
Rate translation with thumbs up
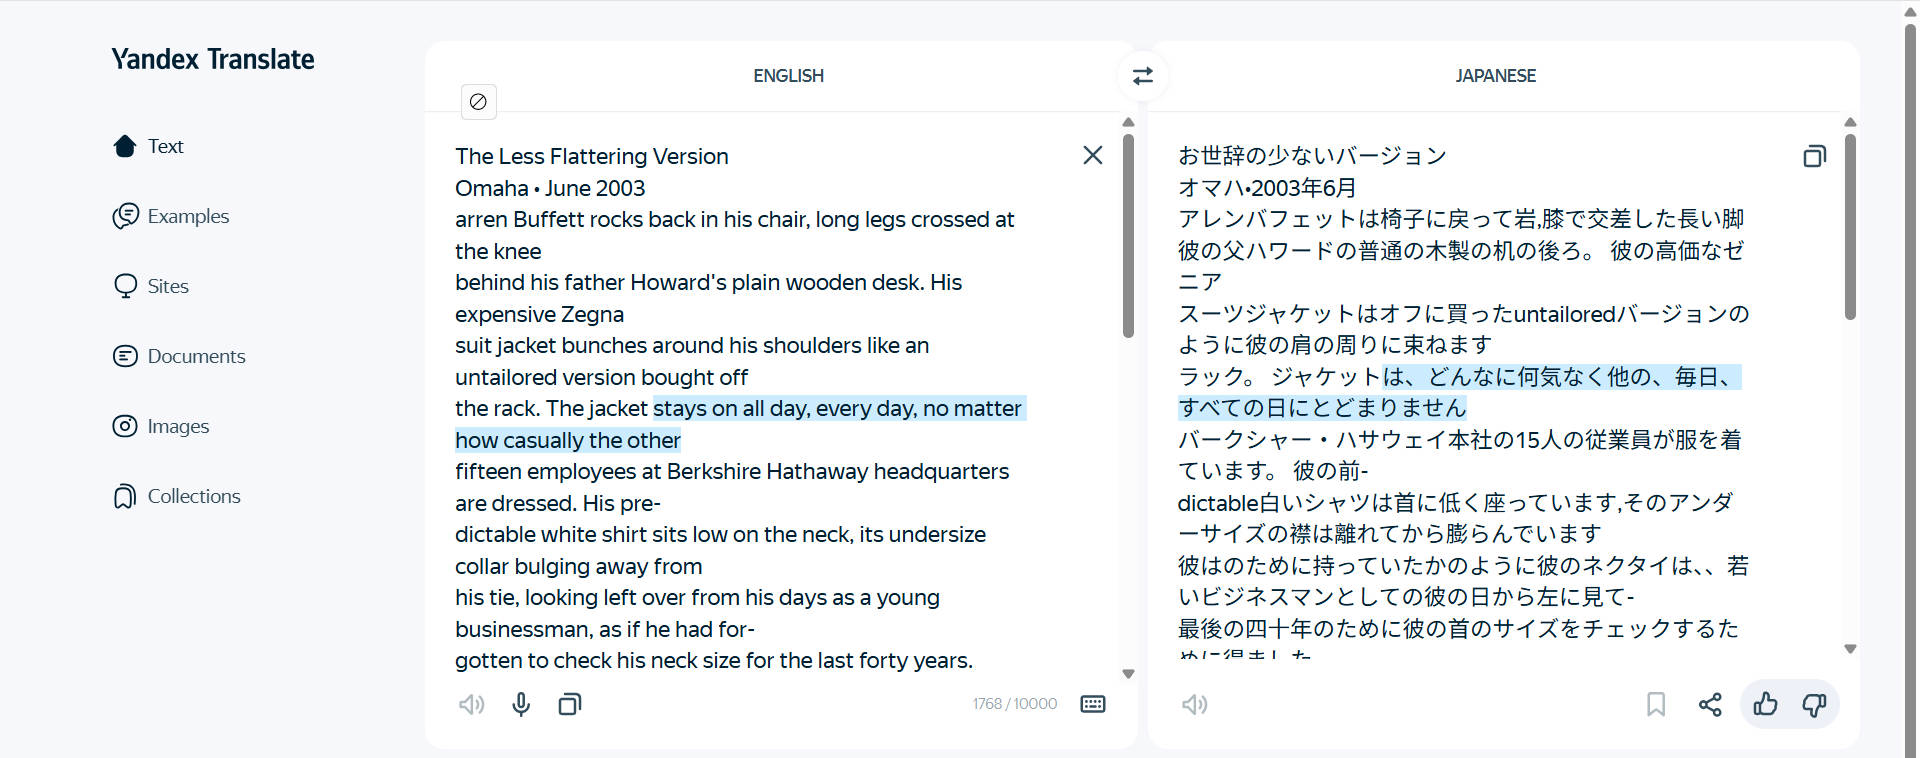[1766, 704]
